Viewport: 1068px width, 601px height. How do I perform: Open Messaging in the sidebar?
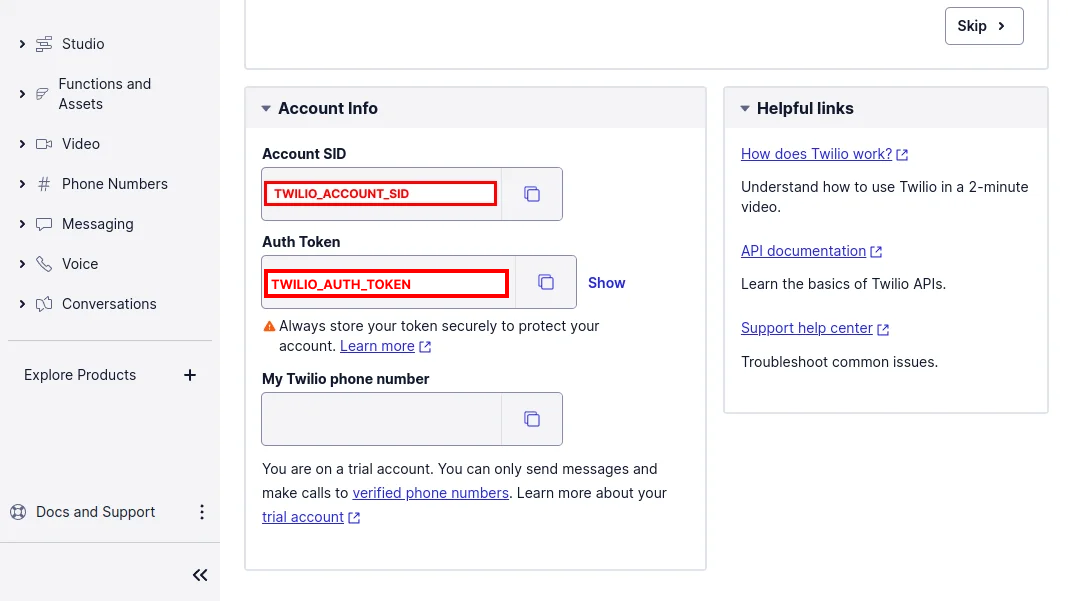[x=97, y=224]
